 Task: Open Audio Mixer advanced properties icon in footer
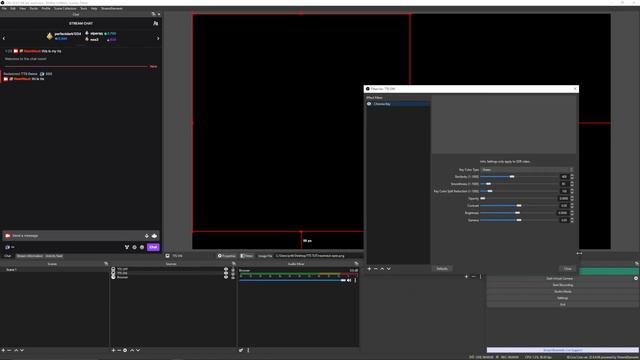click(241, 350)
